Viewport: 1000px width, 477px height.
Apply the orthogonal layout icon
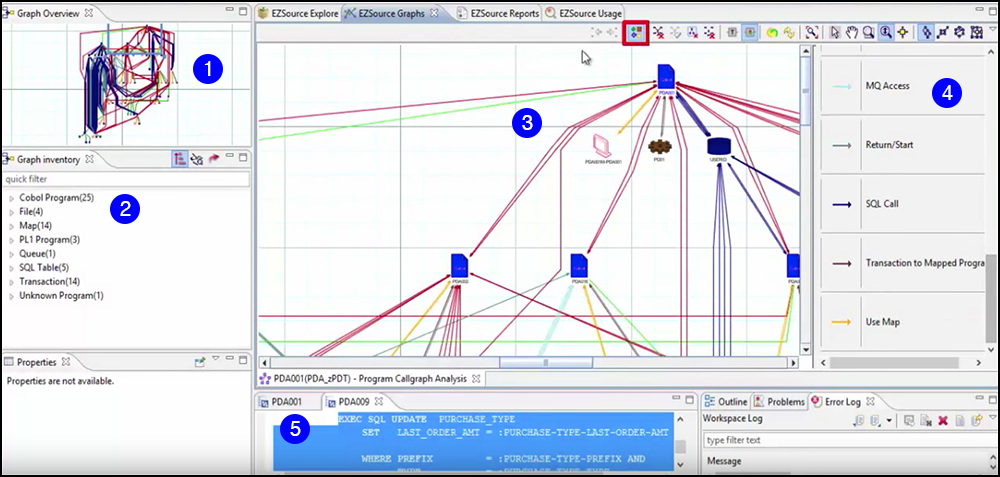(943, 32)
